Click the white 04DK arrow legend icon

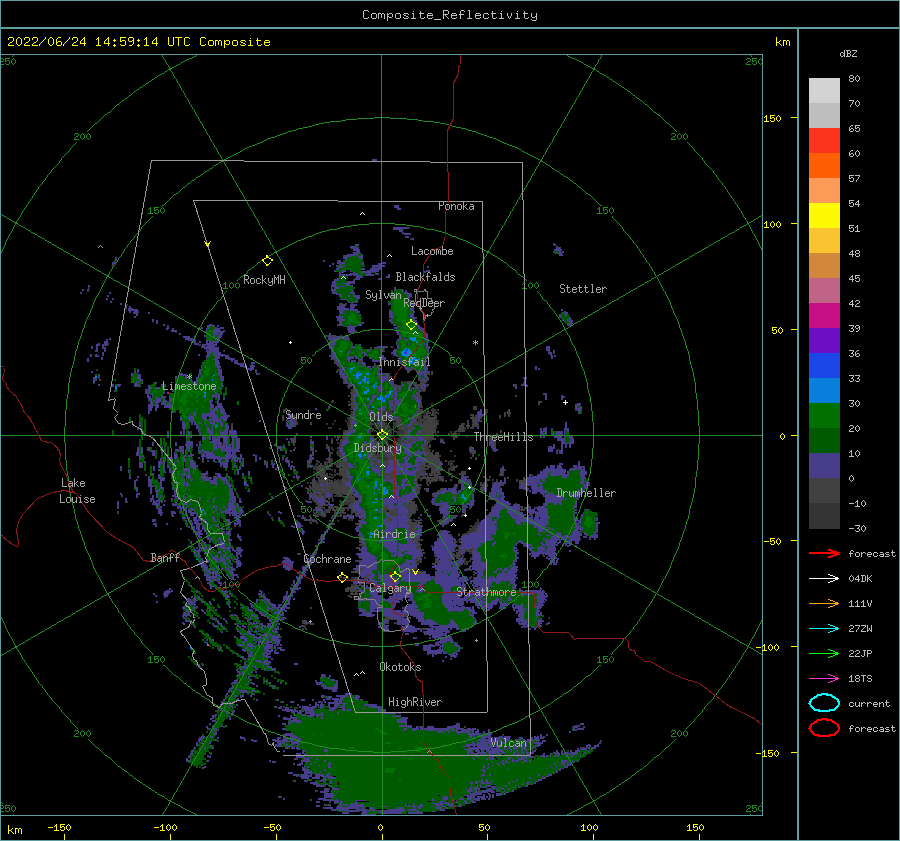824,579
